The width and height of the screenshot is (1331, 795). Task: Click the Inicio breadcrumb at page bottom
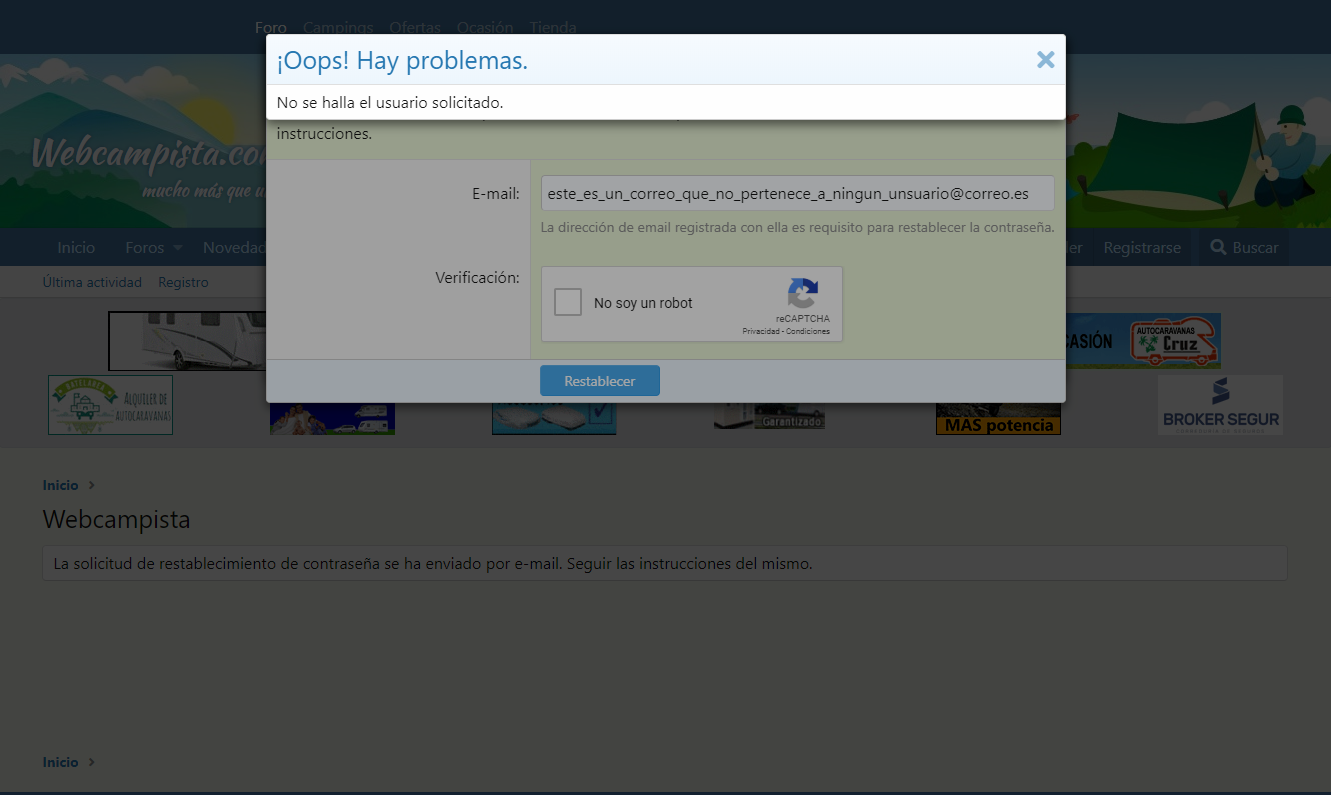coord(60,762)
